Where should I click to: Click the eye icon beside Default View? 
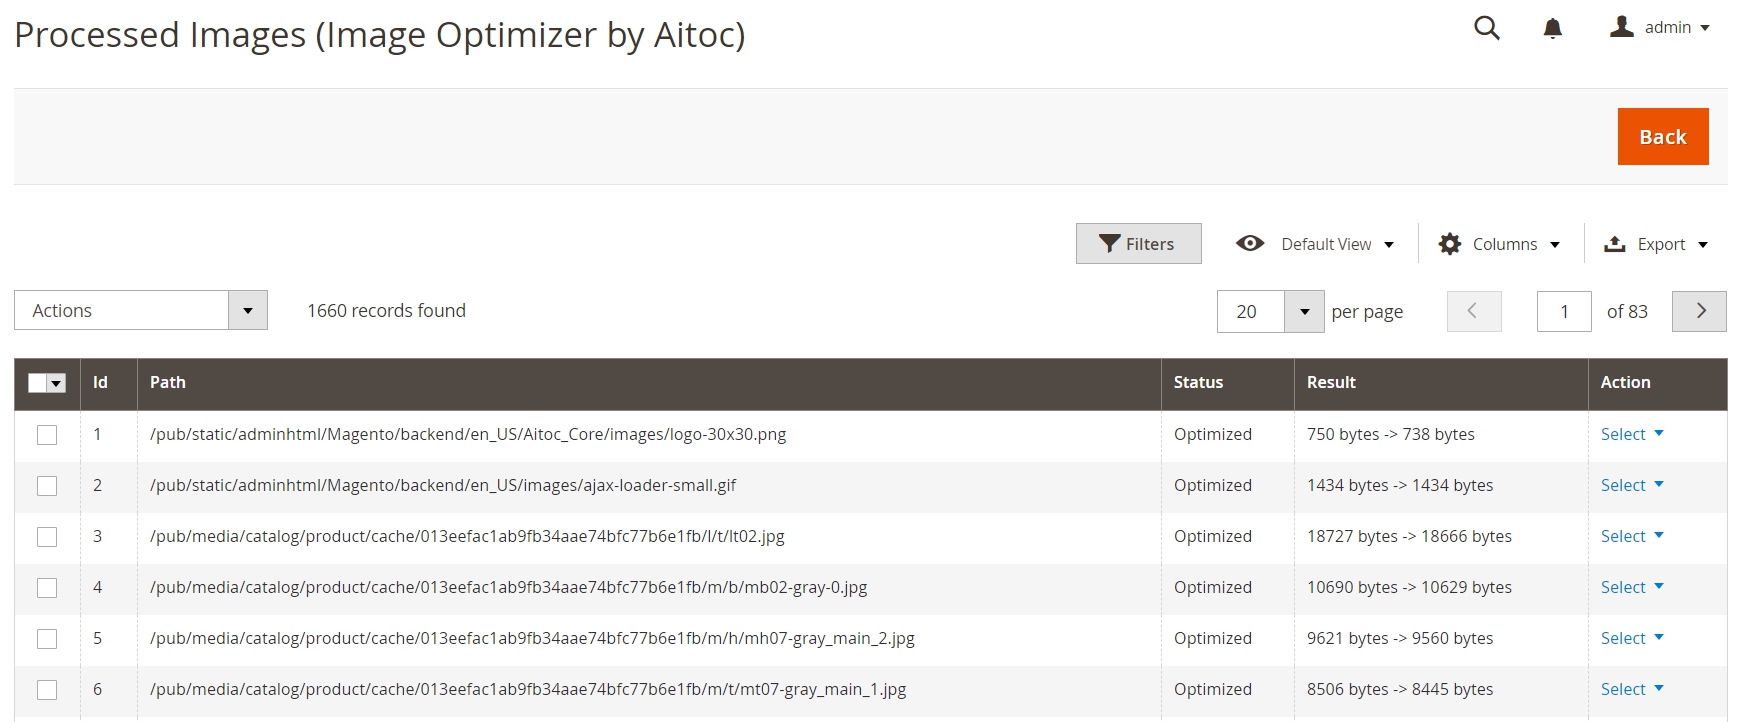1250,243
